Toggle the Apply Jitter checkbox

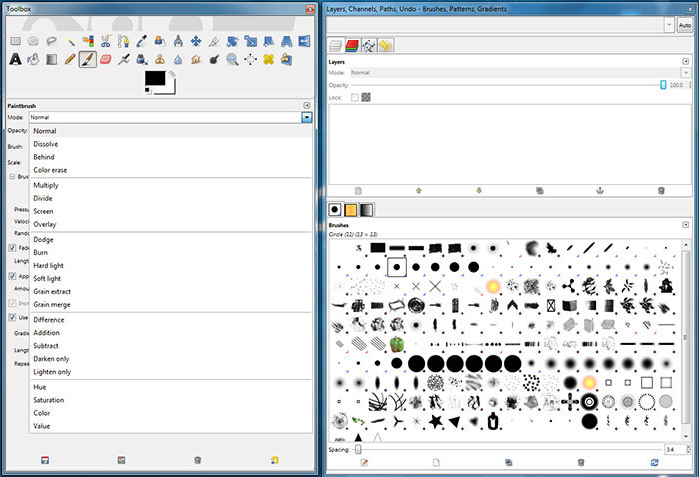(12, 276)
